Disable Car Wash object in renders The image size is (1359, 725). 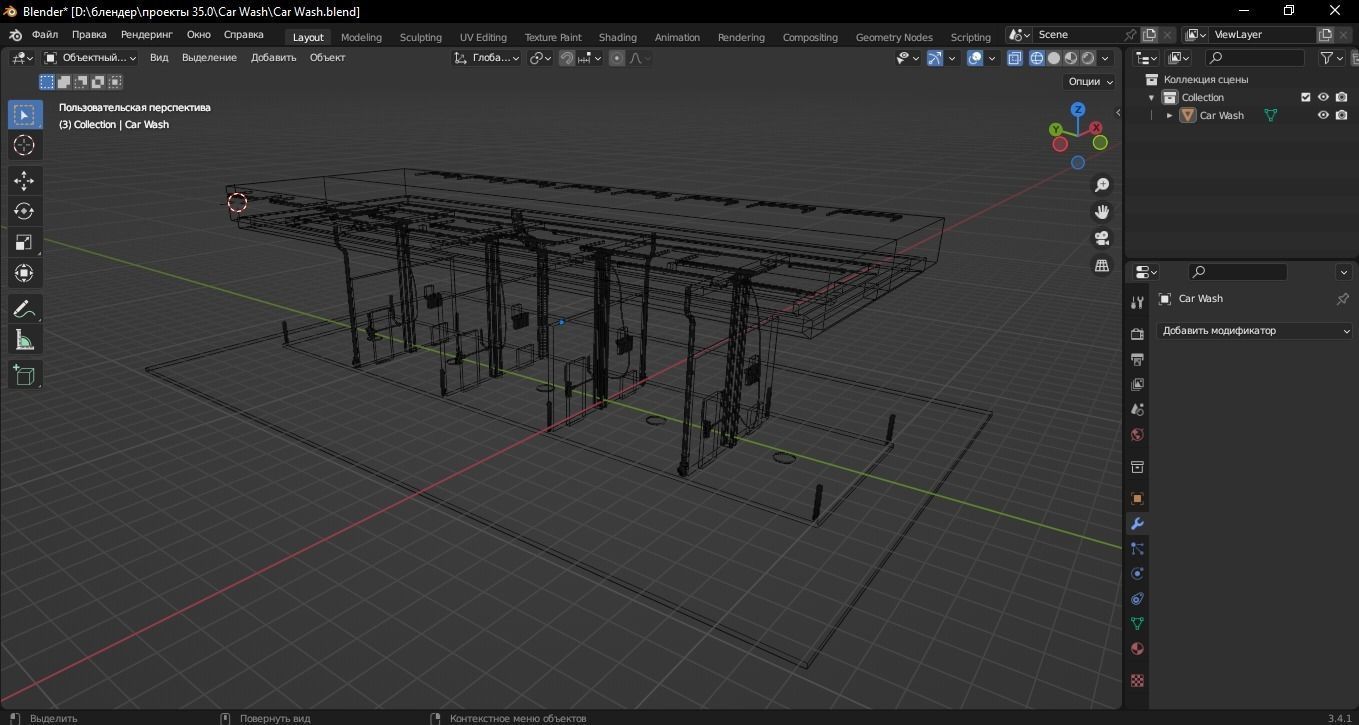pyautogui.click(x=1341, y=115)
